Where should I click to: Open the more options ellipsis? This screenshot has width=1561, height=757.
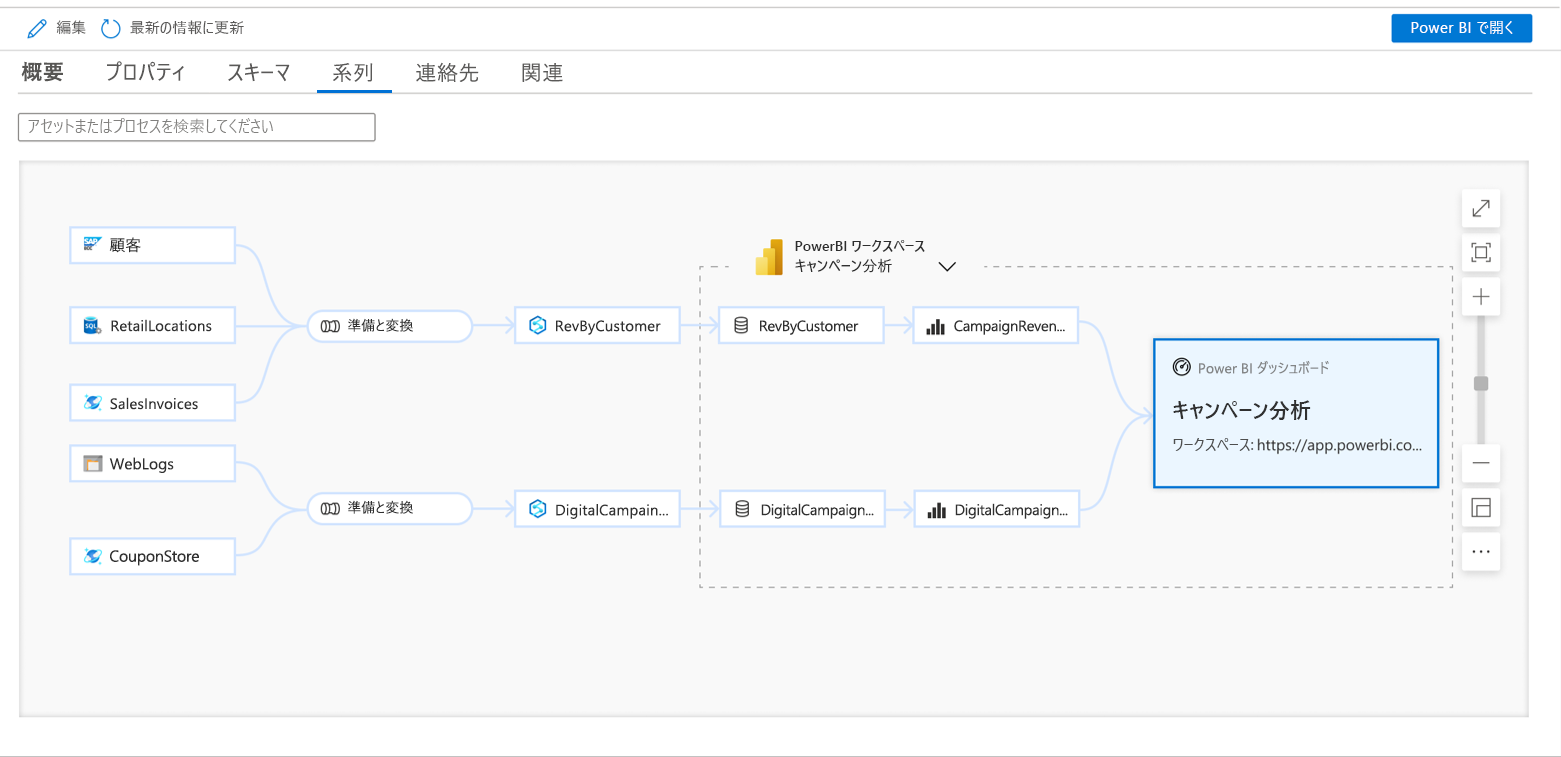click(x=1481, y=551)
